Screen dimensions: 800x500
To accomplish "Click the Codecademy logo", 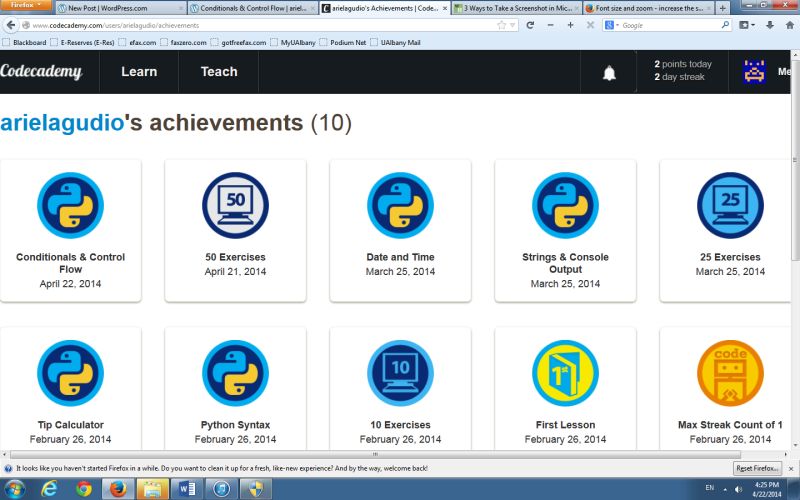I will 41,71.
